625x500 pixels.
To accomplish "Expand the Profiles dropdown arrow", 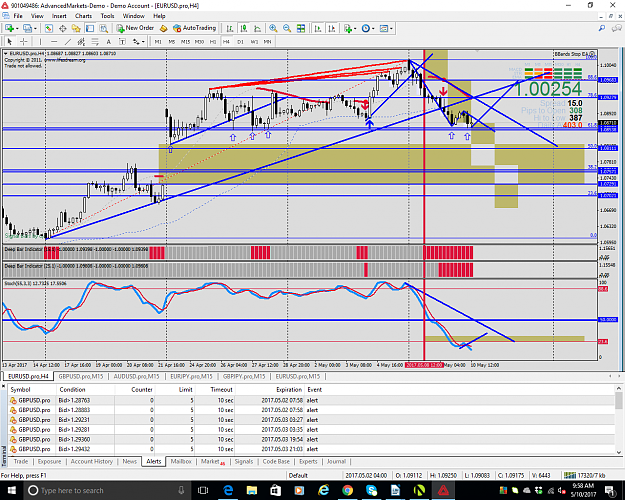I will point(35,28).
